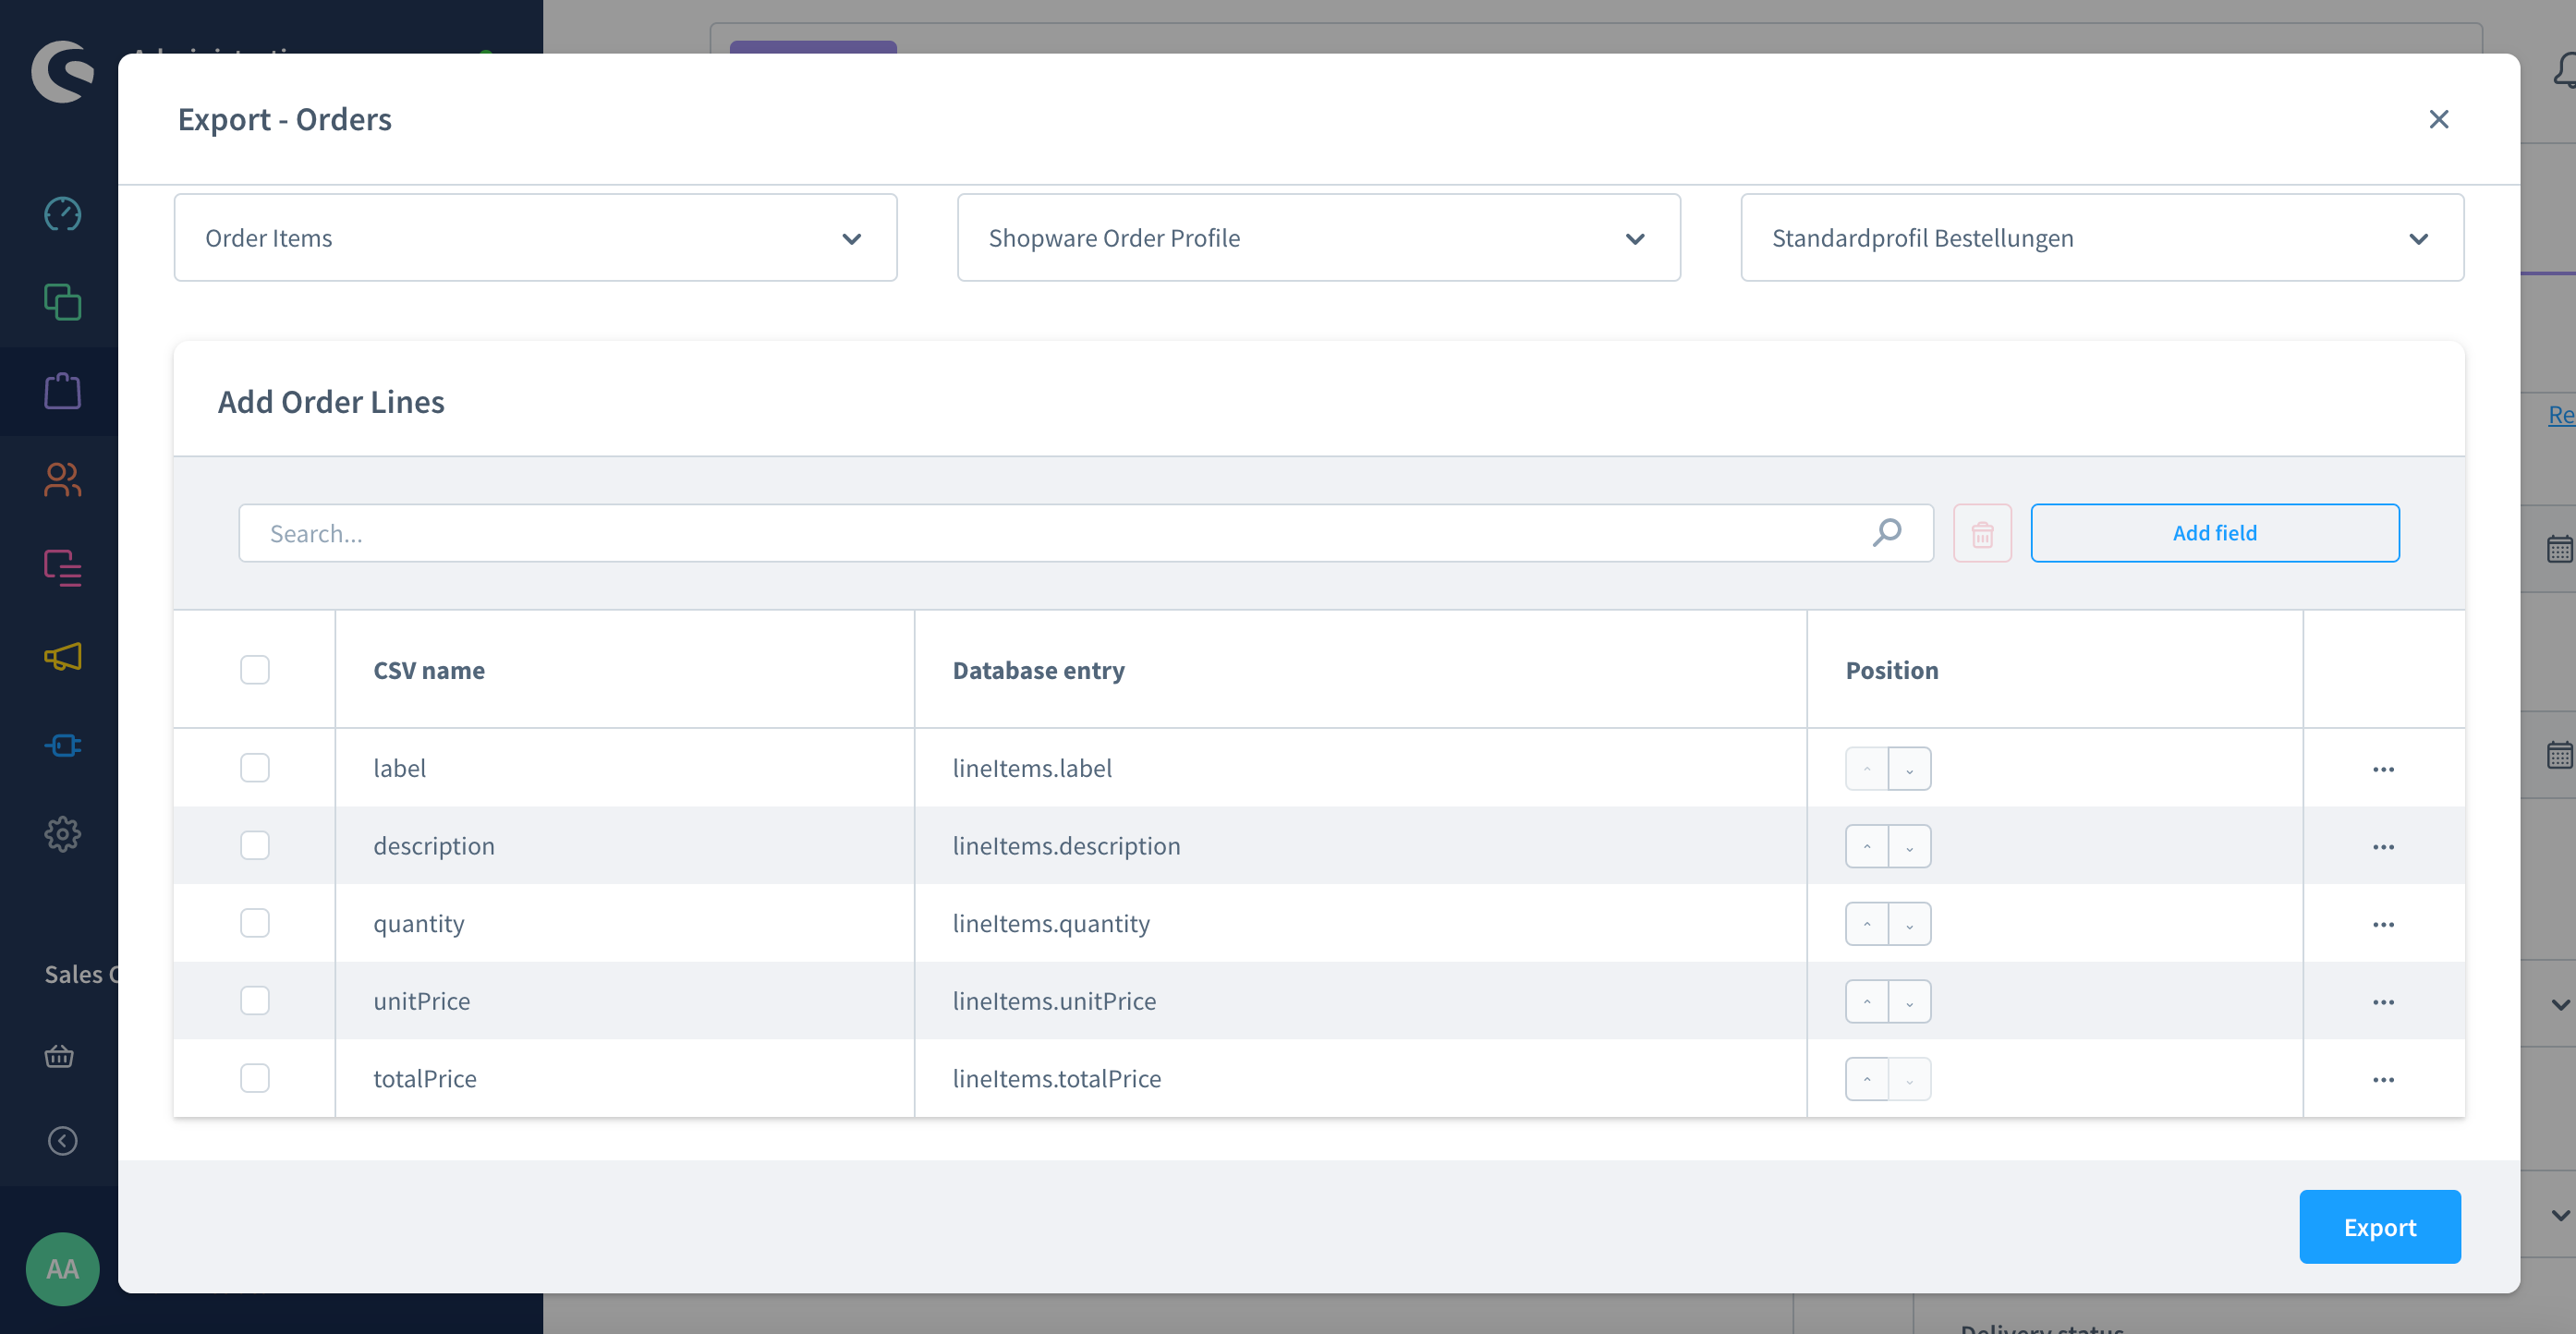Check the unitPrice row checkbox
Screen dimensions: 2576x1334
[255, 1000]
